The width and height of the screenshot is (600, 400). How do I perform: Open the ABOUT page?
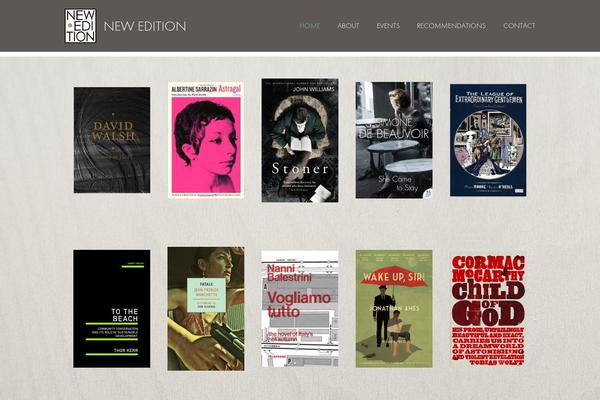(x=348, y=26)
